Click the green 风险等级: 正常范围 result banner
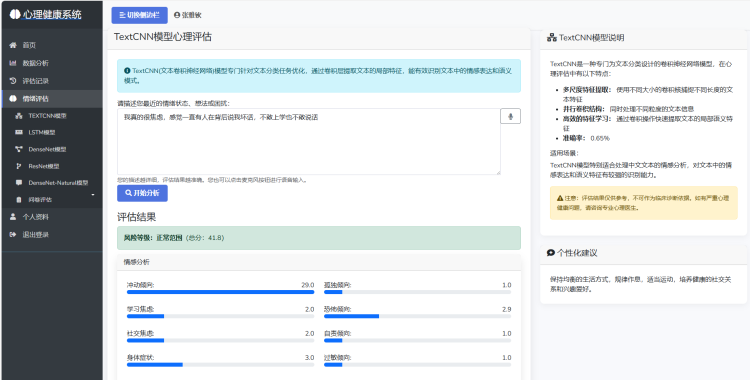Viewport: 750px width, 380px height. (319, 238)
